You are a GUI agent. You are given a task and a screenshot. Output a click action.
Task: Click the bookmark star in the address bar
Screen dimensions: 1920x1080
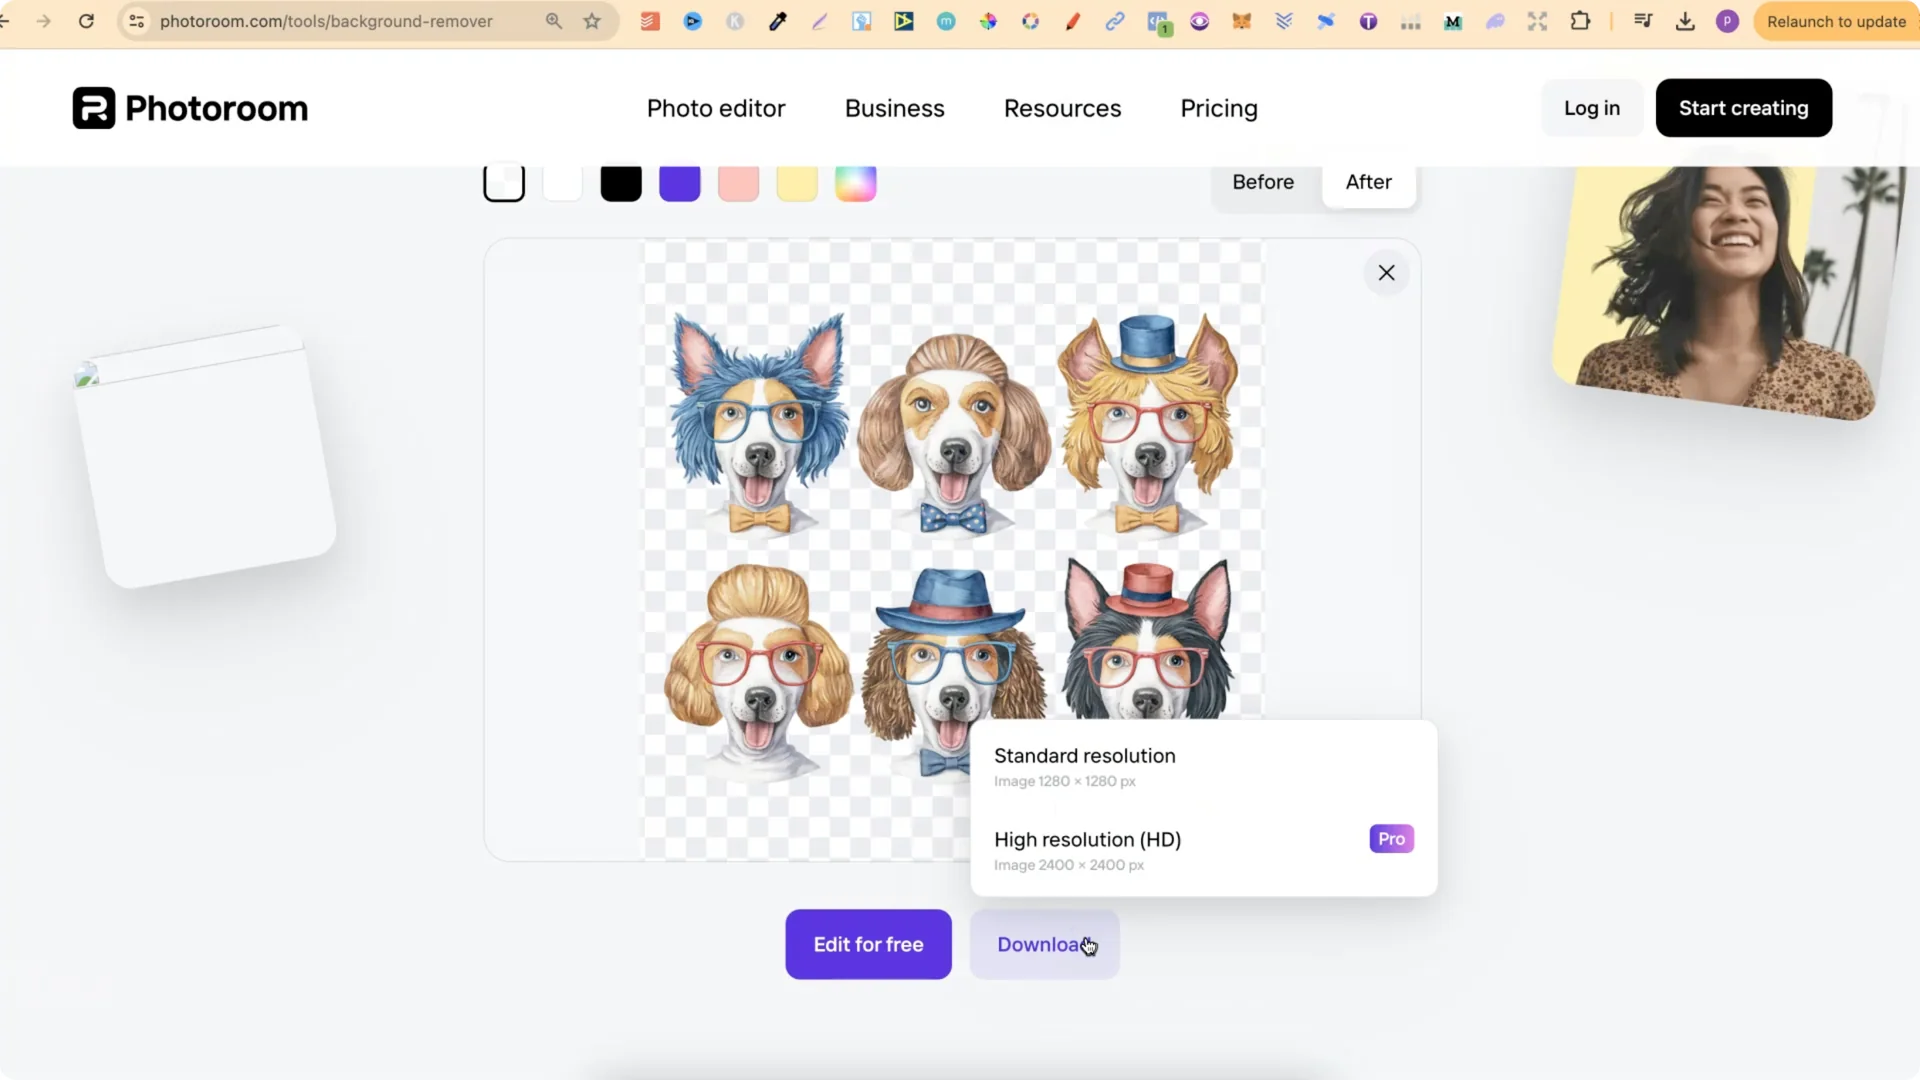click(x=591, y=21)
